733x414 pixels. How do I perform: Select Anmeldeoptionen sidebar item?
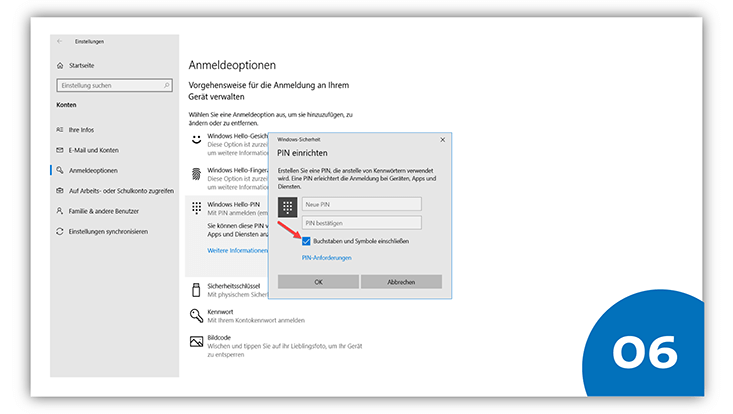[93, 170]
